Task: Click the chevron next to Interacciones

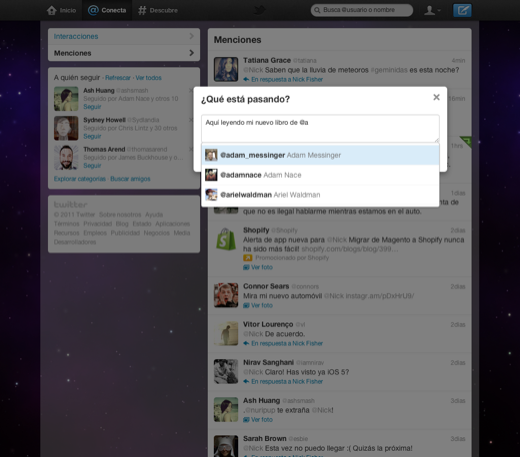Action: pyautogui.click(x=191, y=36)
